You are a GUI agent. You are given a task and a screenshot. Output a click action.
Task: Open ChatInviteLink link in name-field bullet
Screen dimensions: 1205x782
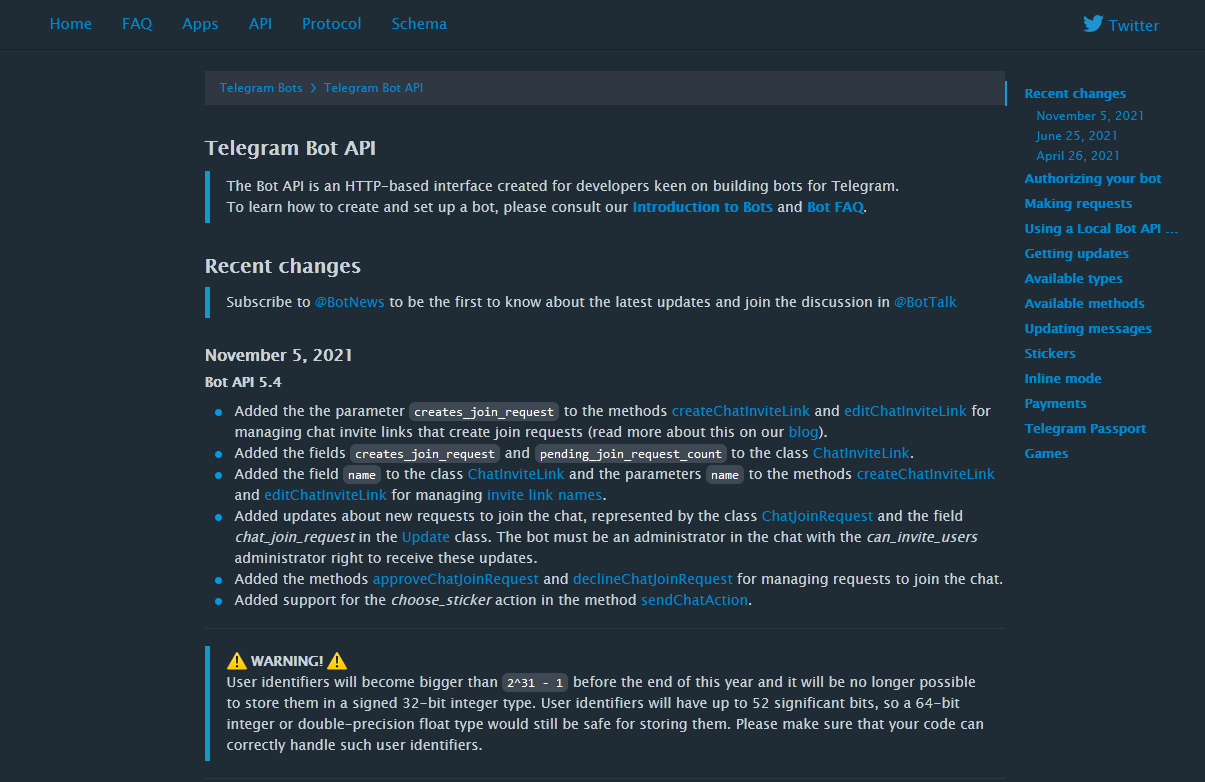pyautogui.click(x=516, y=474)
